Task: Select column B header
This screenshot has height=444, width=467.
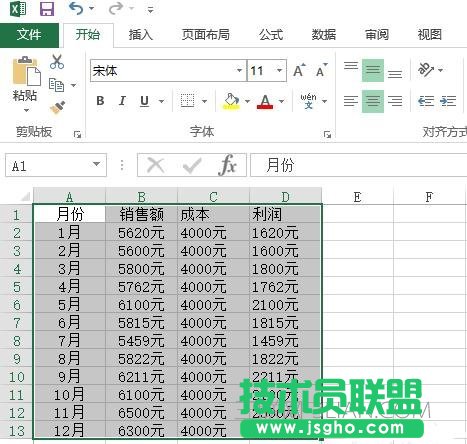Action: click(141, 197)
